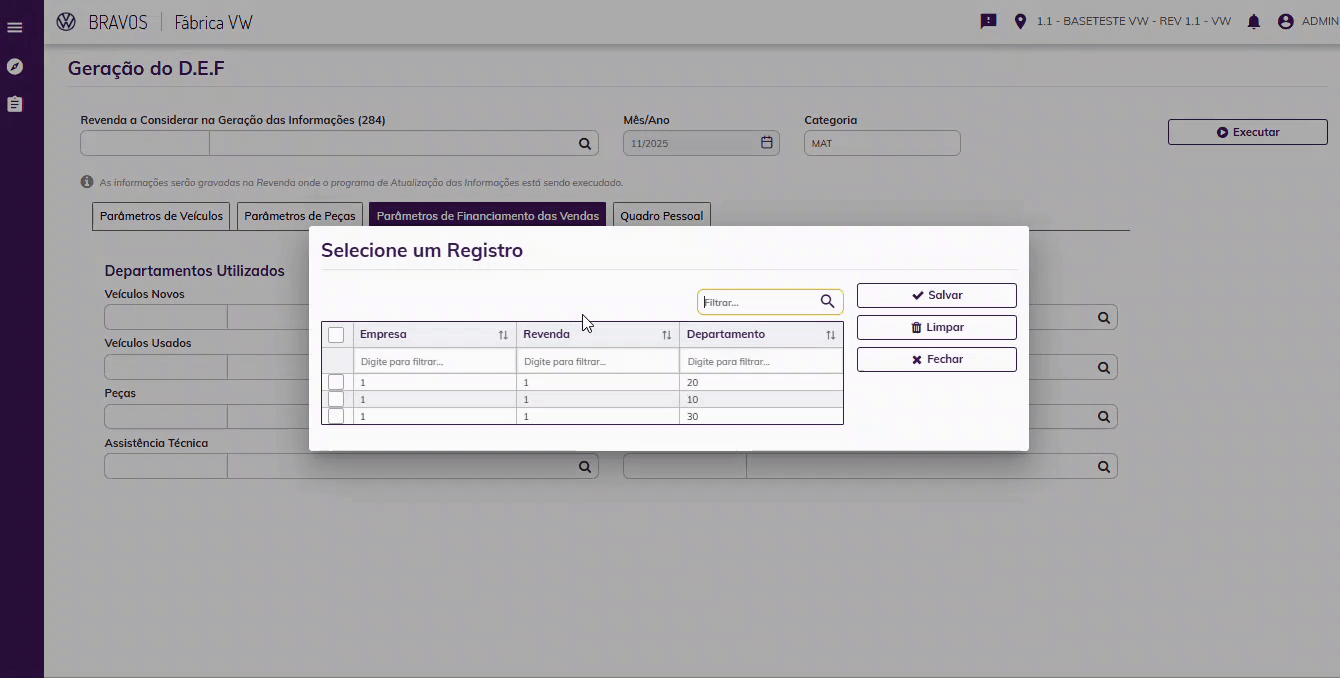Screen dimensions: 1340x678
Task: Click the Volkswagen logo
Action: coord(66,21)
